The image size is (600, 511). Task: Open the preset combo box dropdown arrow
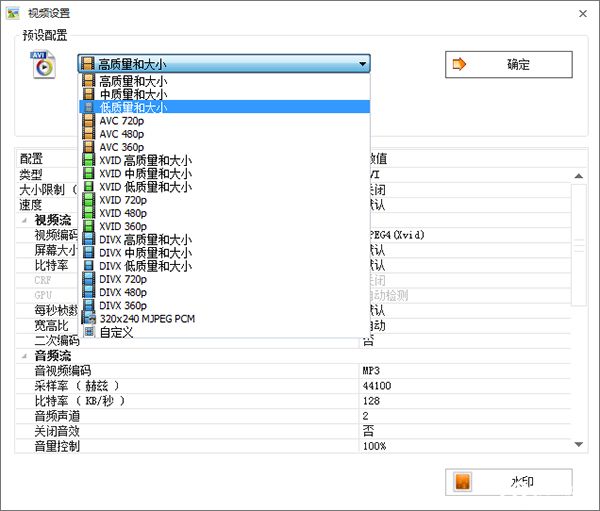tap(361, 64)
